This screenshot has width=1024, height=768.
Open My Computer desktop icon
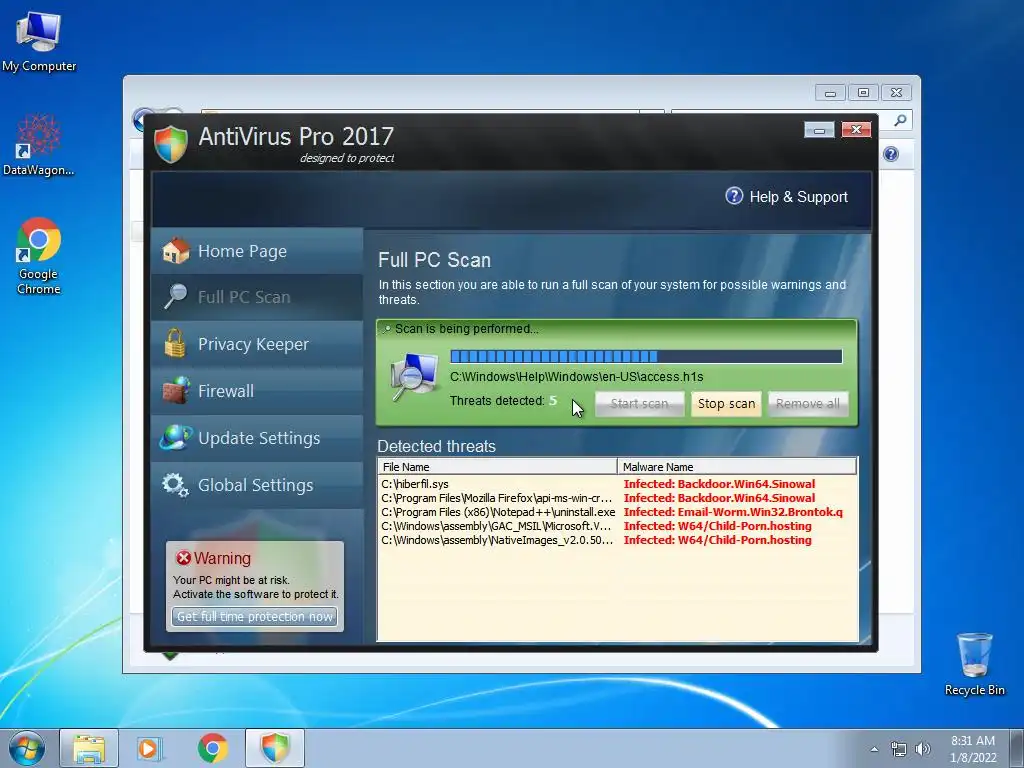coord(39,40)
